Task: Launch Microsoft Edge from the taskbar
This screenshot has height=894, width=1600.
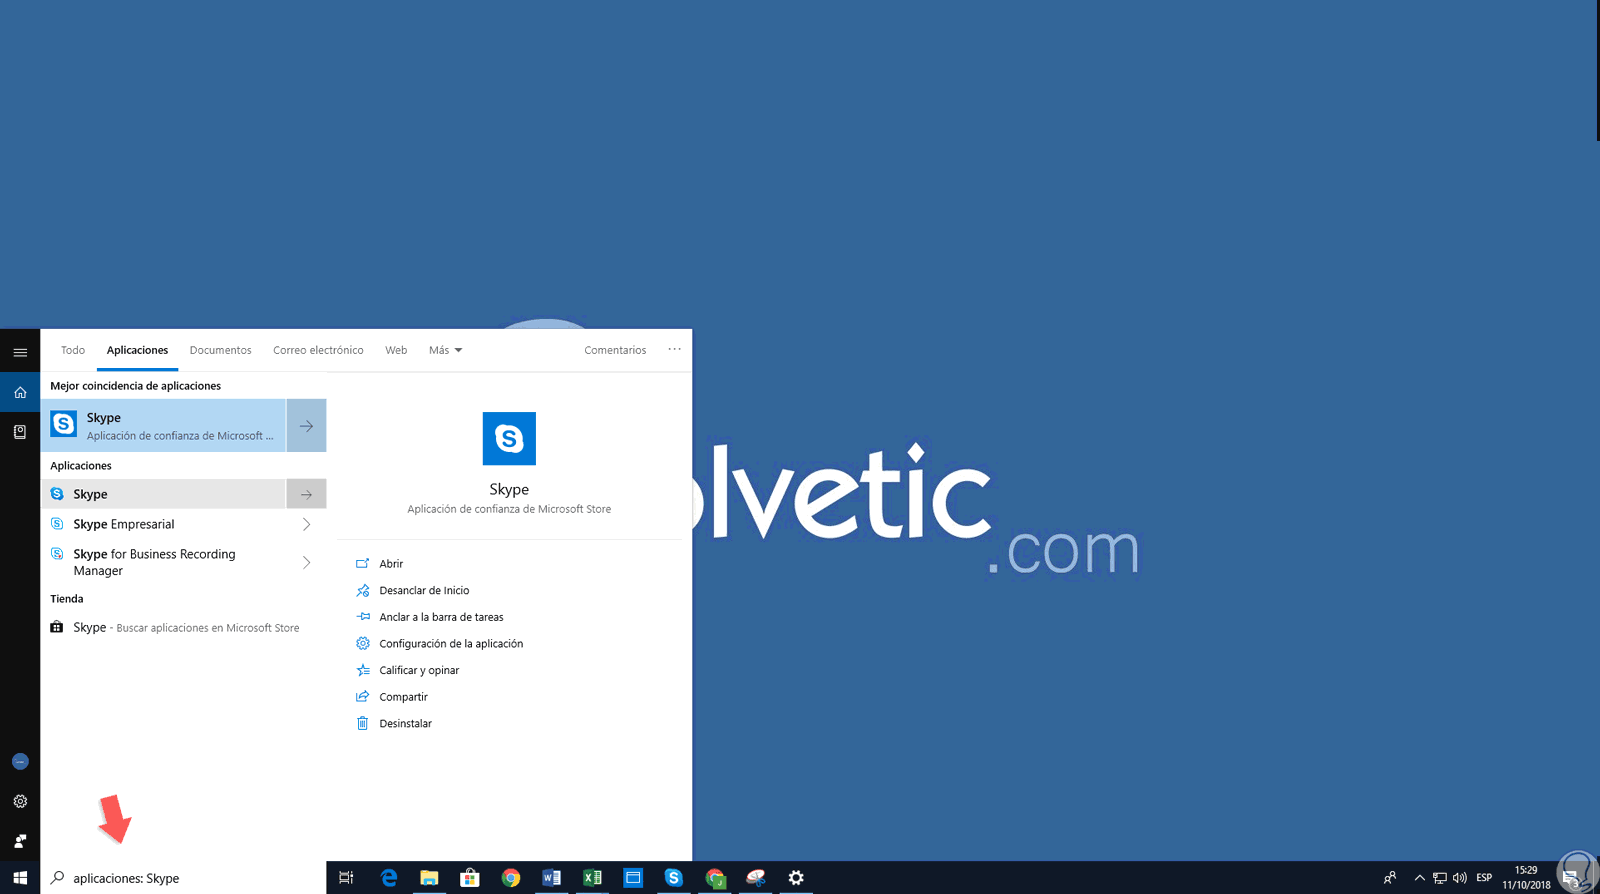Action: tap(389, 878)
